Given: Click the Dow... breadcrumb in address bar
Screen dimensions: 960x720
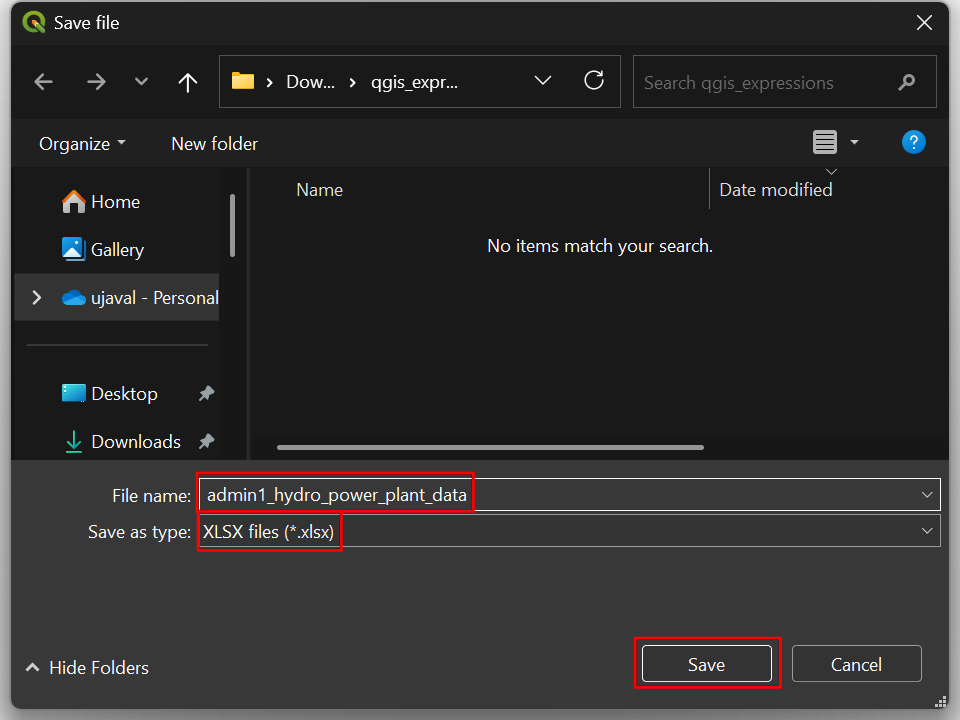Looking at the screenshot, I should tap(310, 81).
